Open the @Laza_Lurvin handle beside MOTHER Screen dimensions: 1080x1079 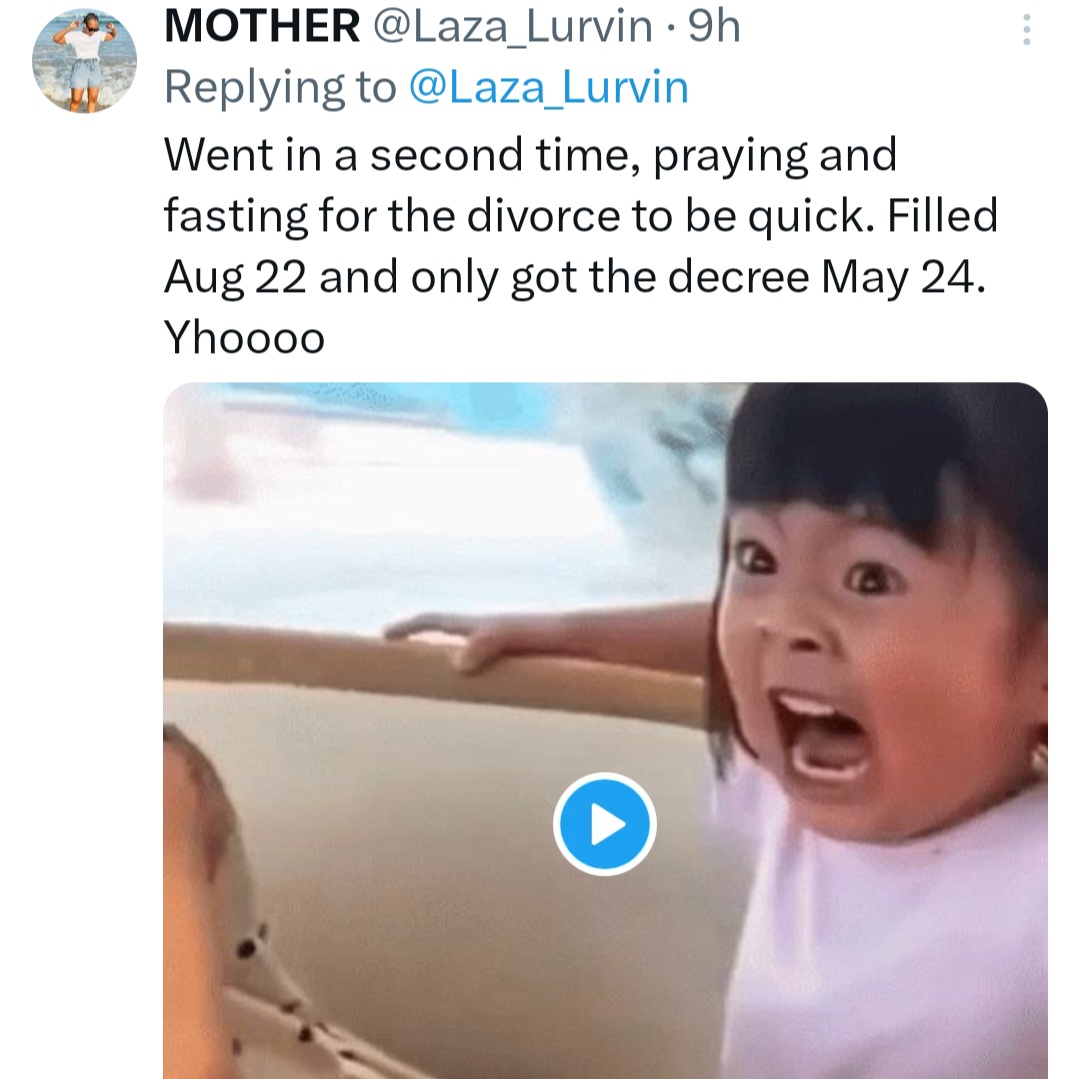[x=512, y=28]
